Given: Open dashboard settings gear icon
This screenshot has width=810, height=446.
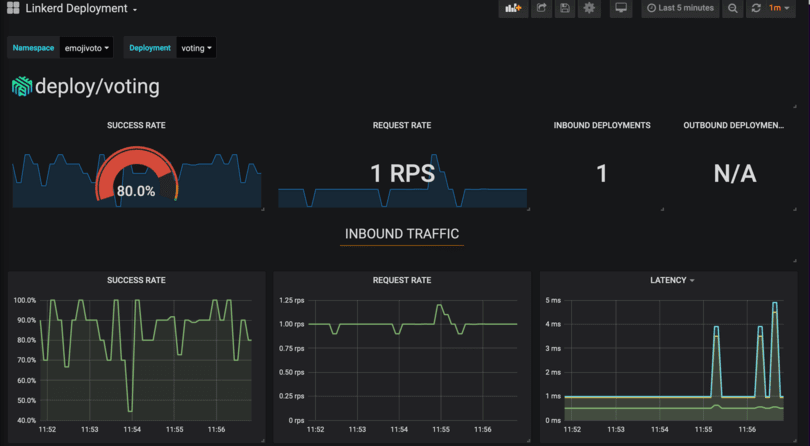Looking at the screenshot, I should (x=589, y=8).
